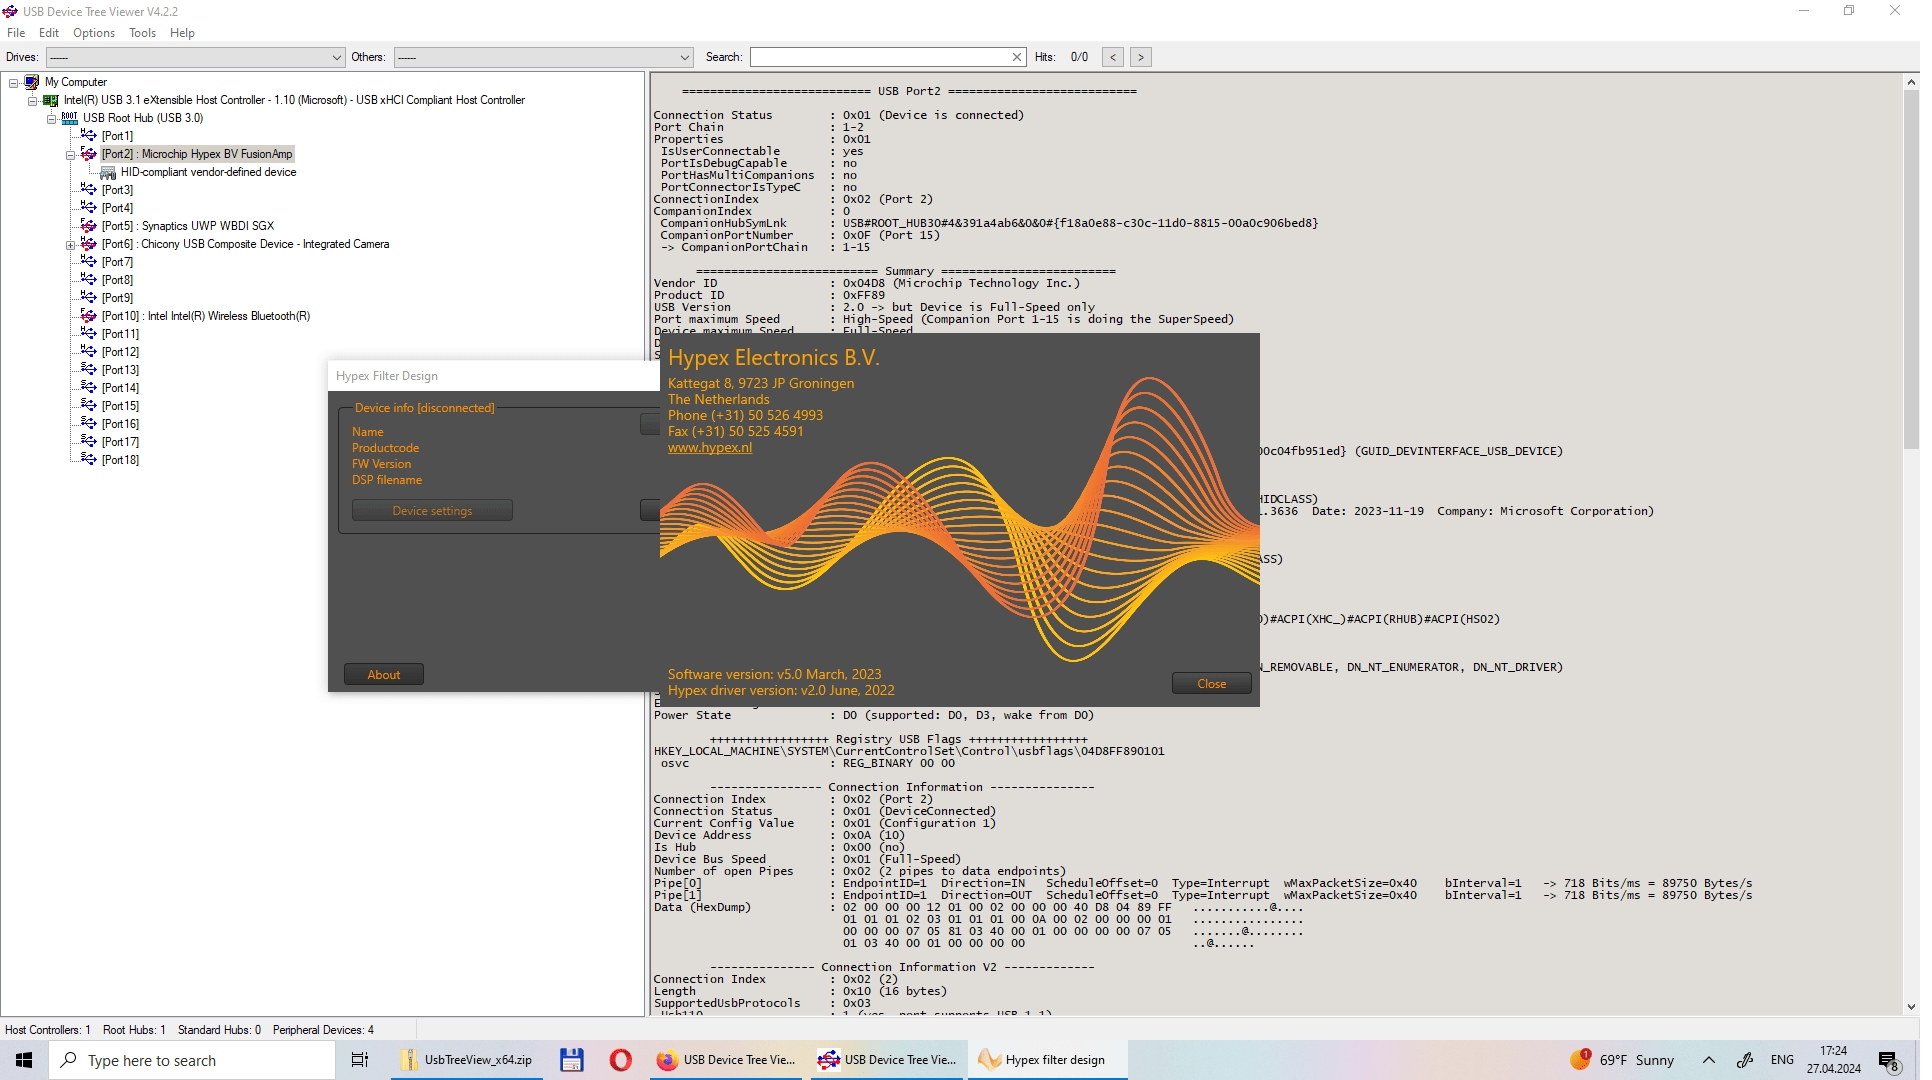Collapse the Port2 Microchip Hypex node
This screenshot has height=1080, width=1932.
tap(70, 155)
